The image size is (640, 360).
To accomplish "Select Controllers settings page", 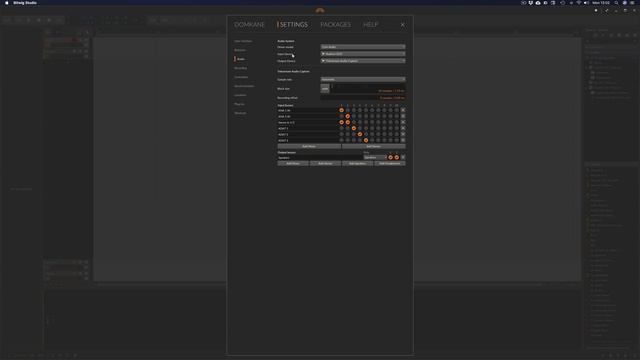I will tap(241, 77).
